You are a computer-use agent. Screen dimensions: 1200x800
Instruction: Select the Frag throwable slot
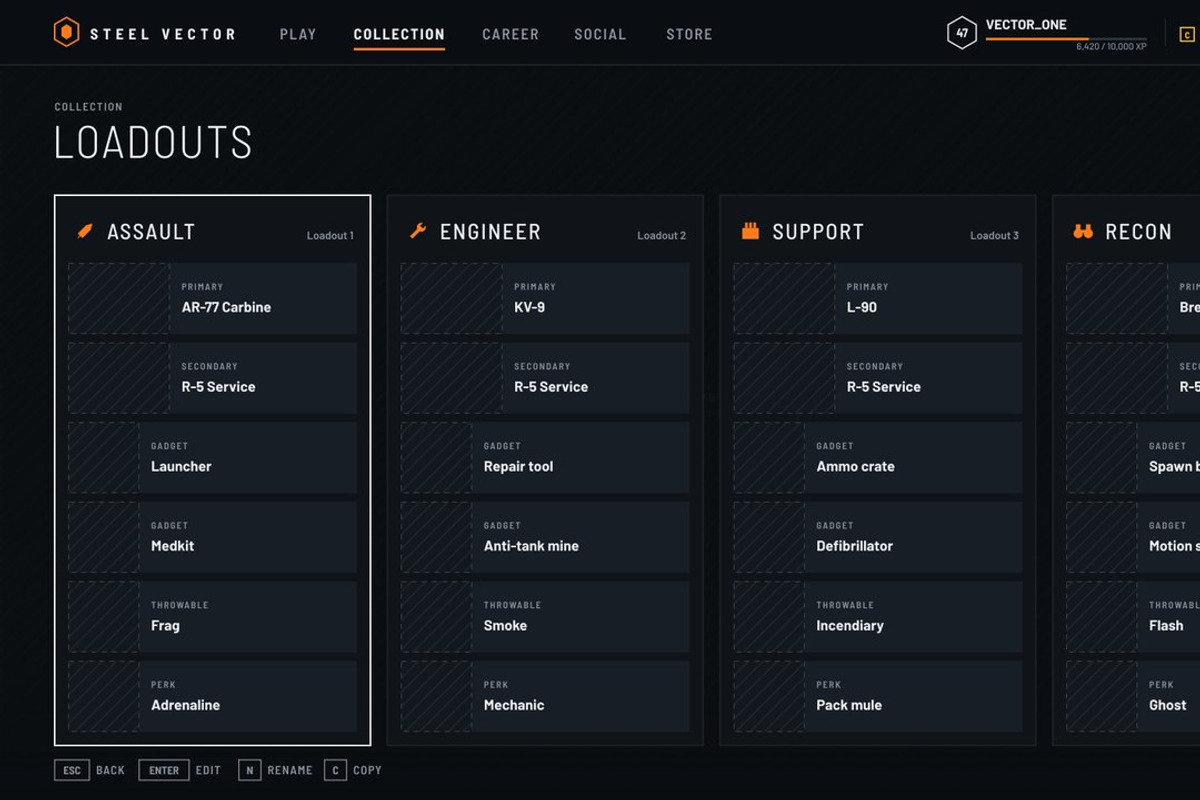pos(212,617)
